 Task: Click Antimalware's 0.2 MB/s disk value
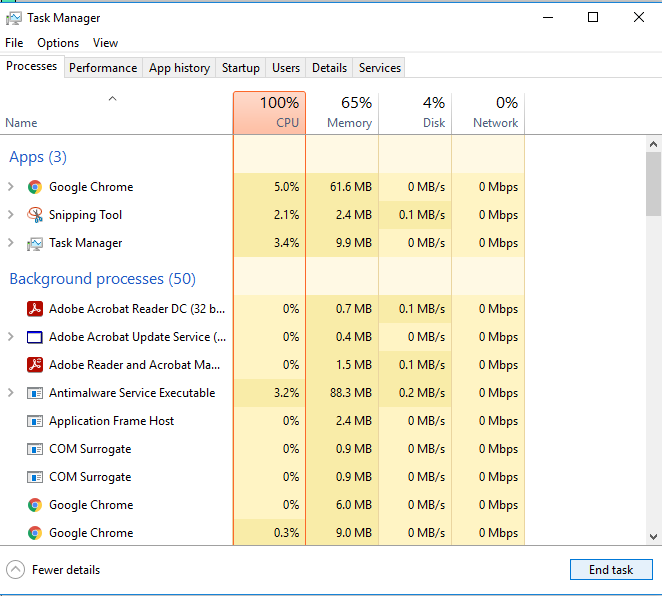[422, 393]
